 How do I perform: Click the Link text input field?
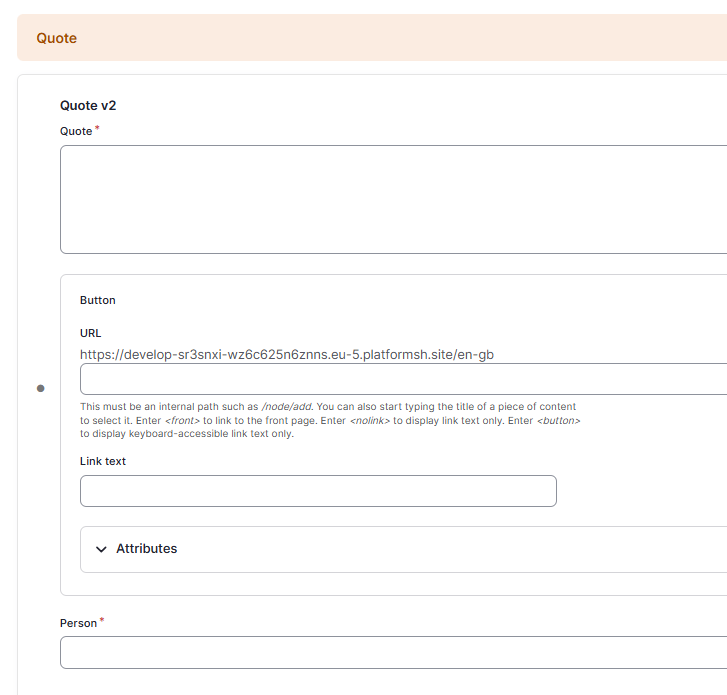pyautogui.click(x=318, y=491)
